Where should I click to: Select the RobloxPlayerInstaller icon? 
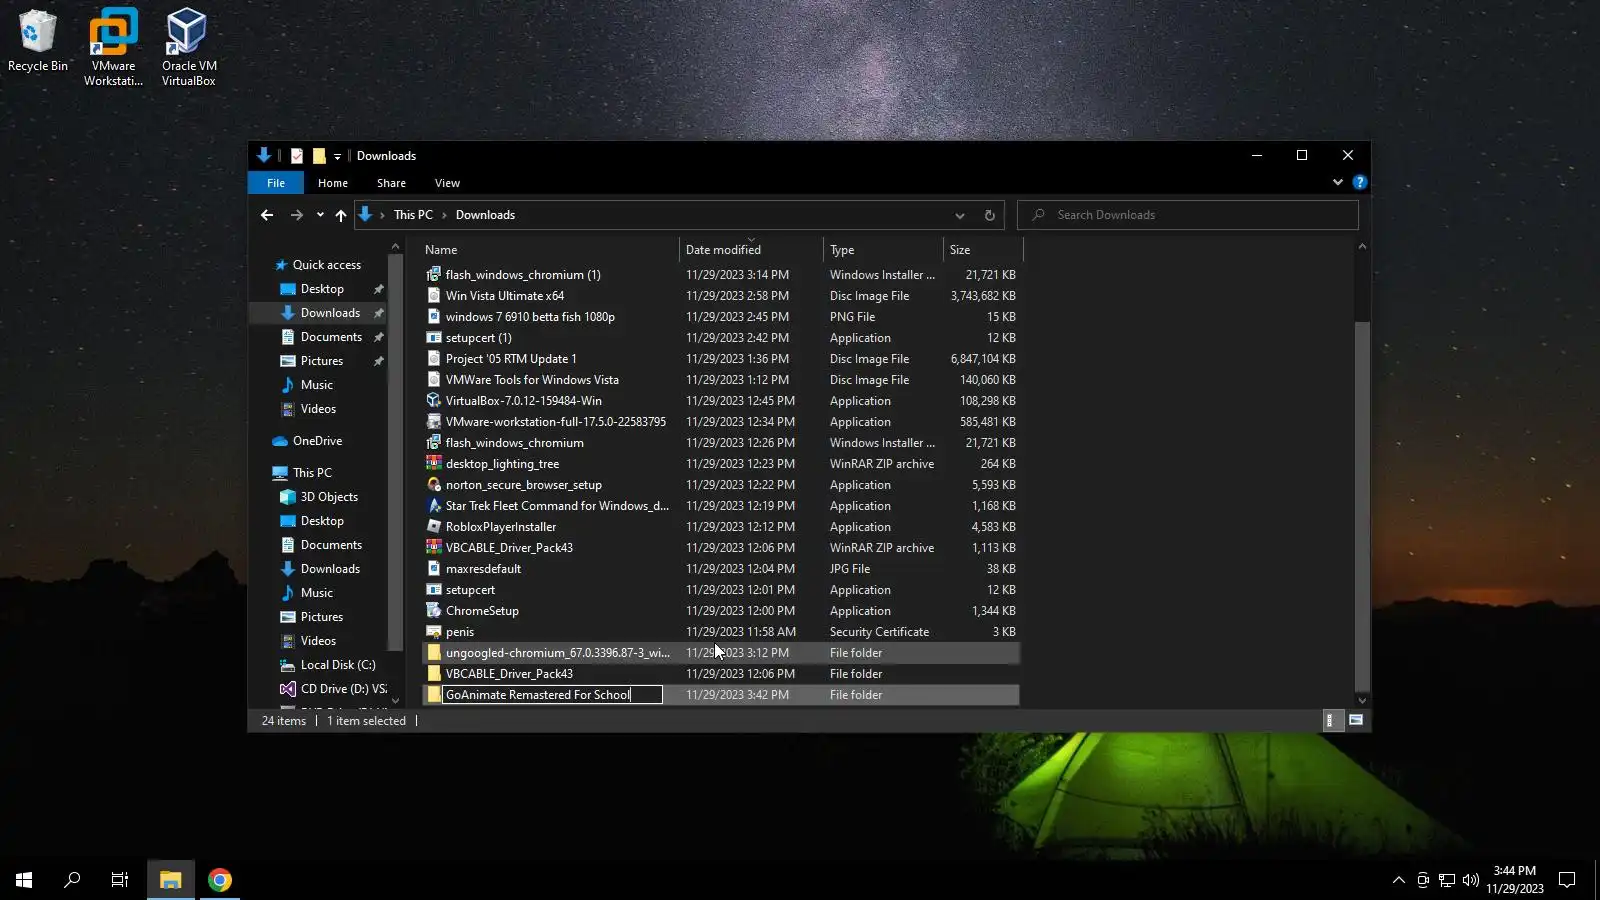tap(434, 527)
